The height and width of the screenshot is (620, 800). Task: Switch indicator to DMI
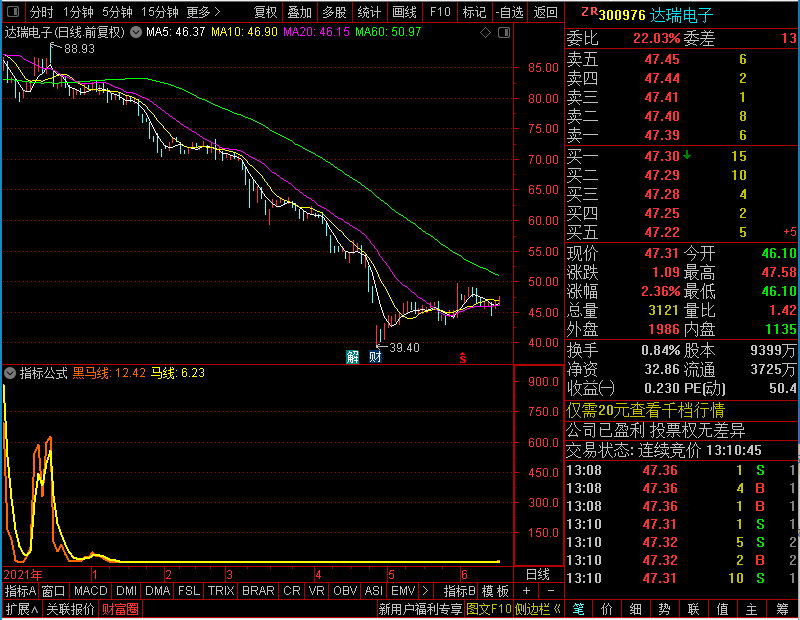(126, 591)
